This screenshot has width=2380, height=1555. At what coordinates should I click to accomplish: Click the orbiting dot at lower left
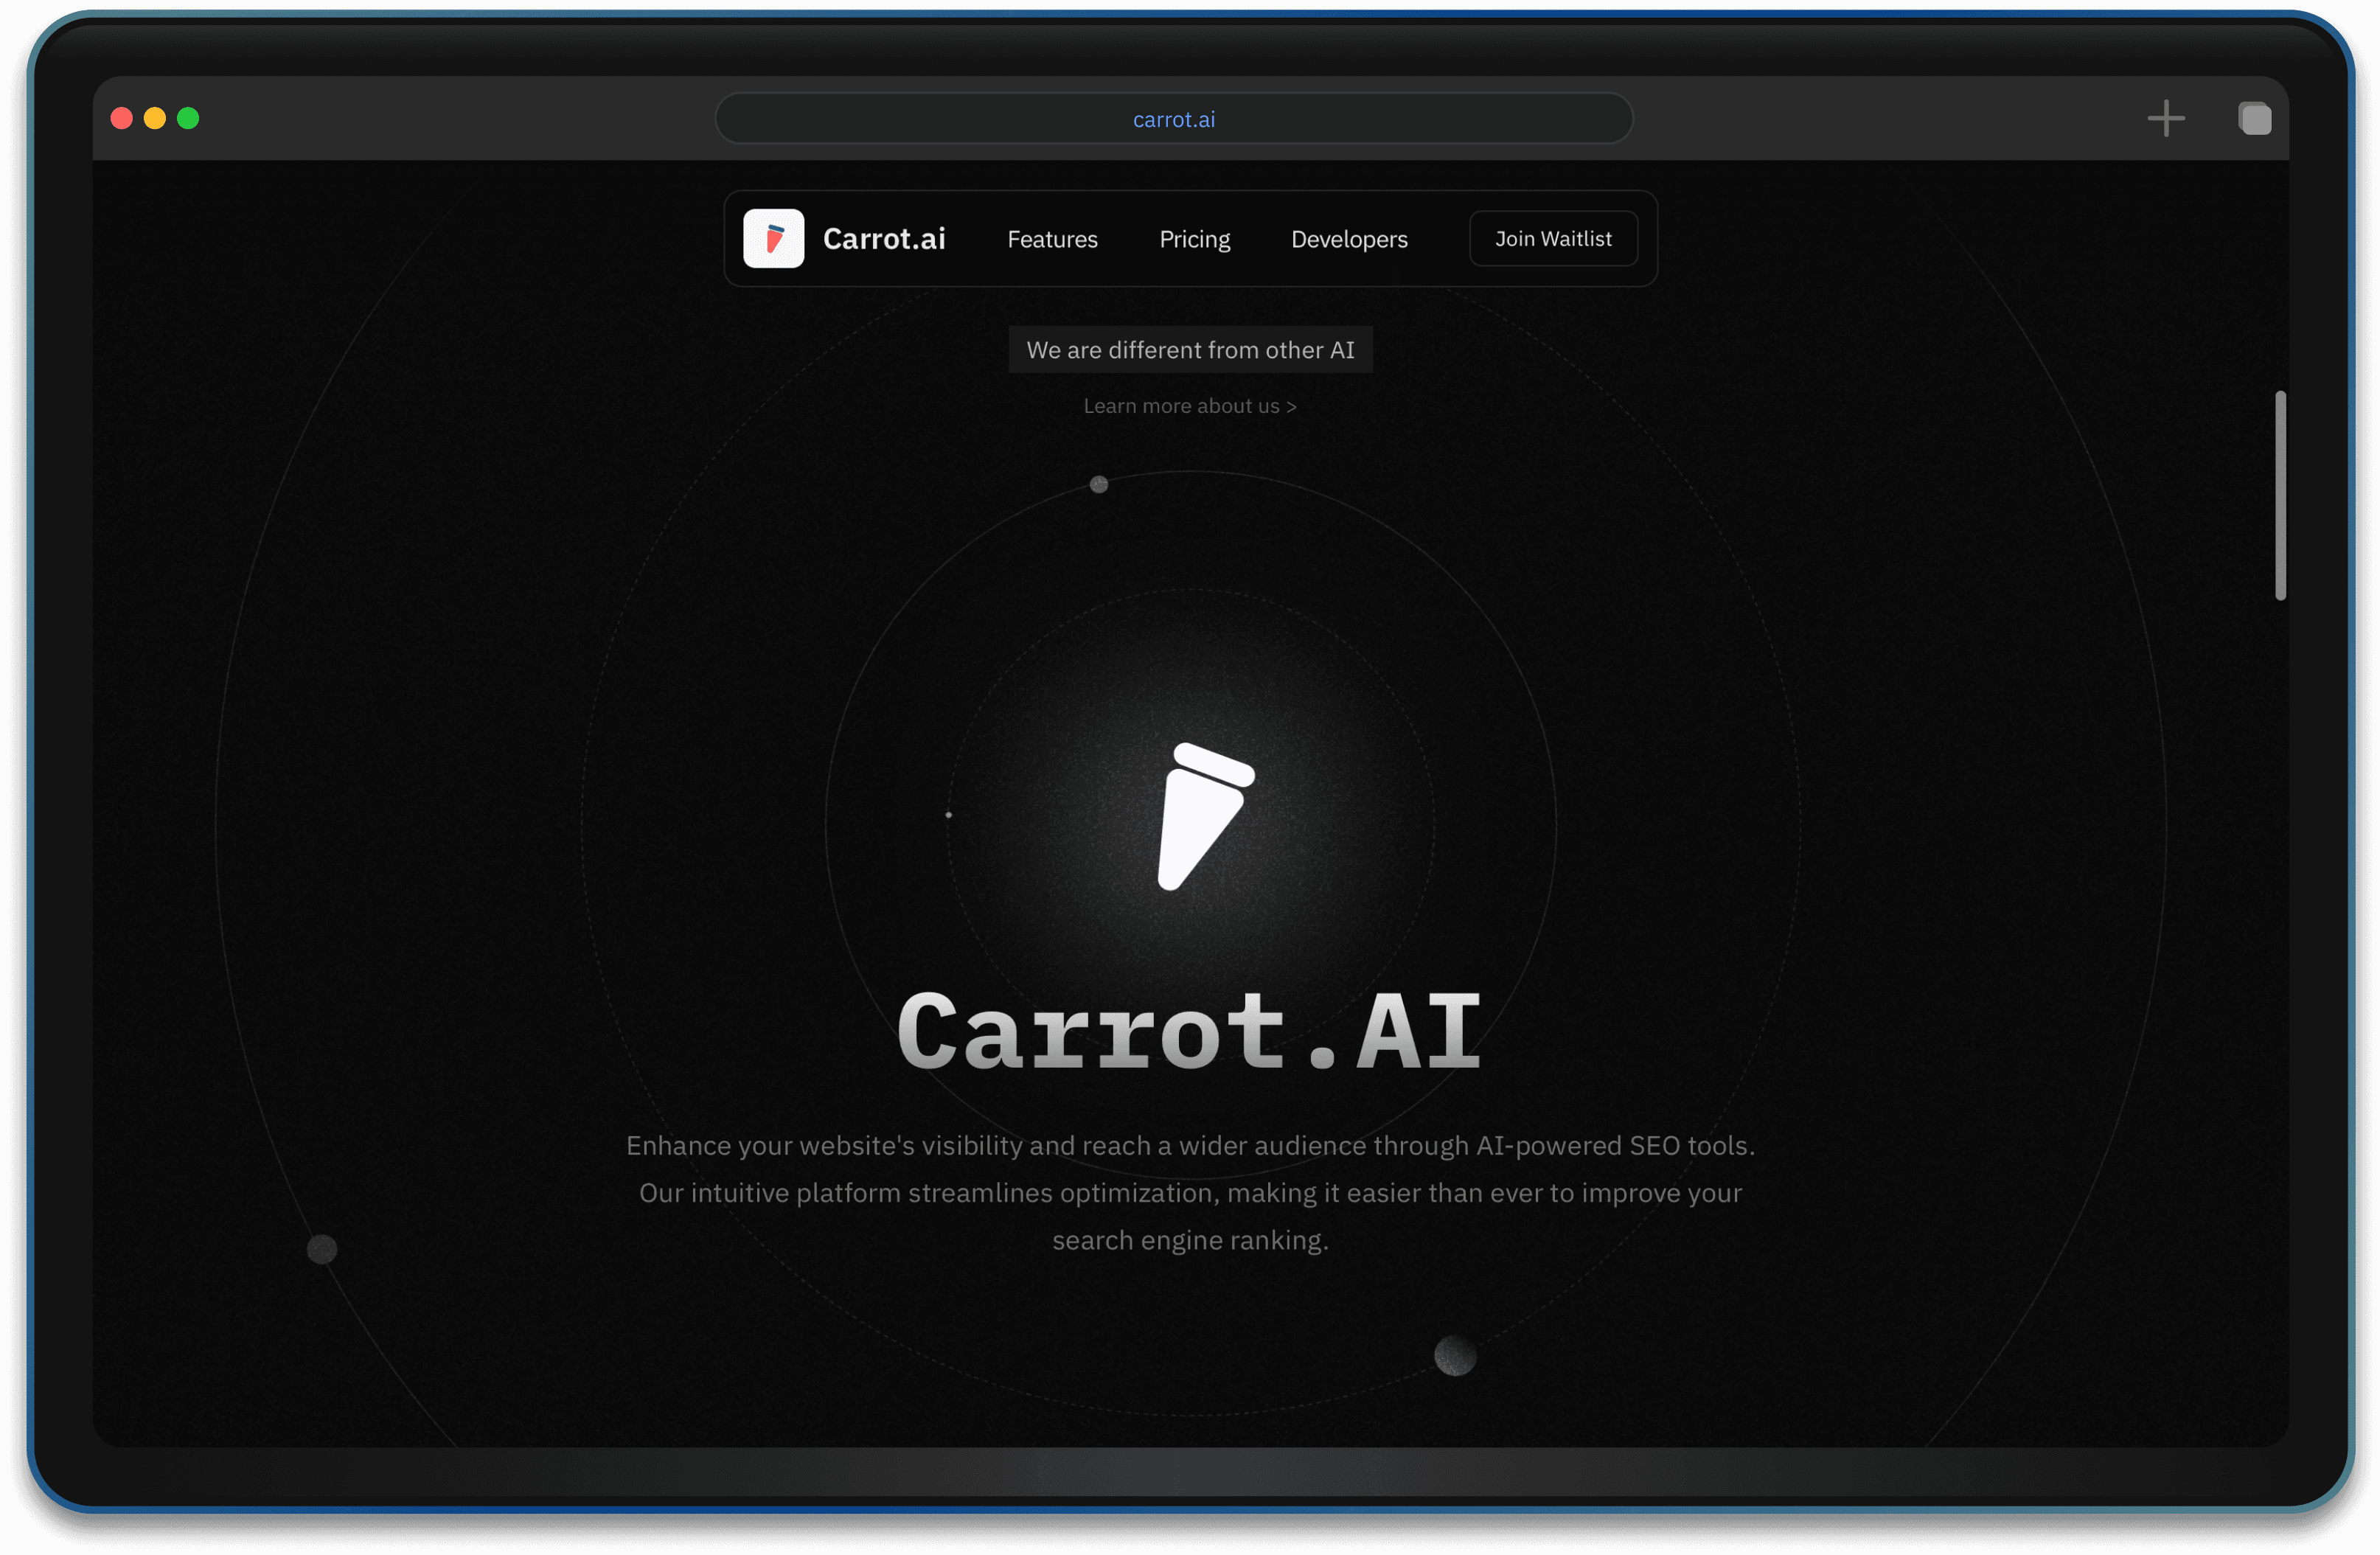coord(322,1248)
